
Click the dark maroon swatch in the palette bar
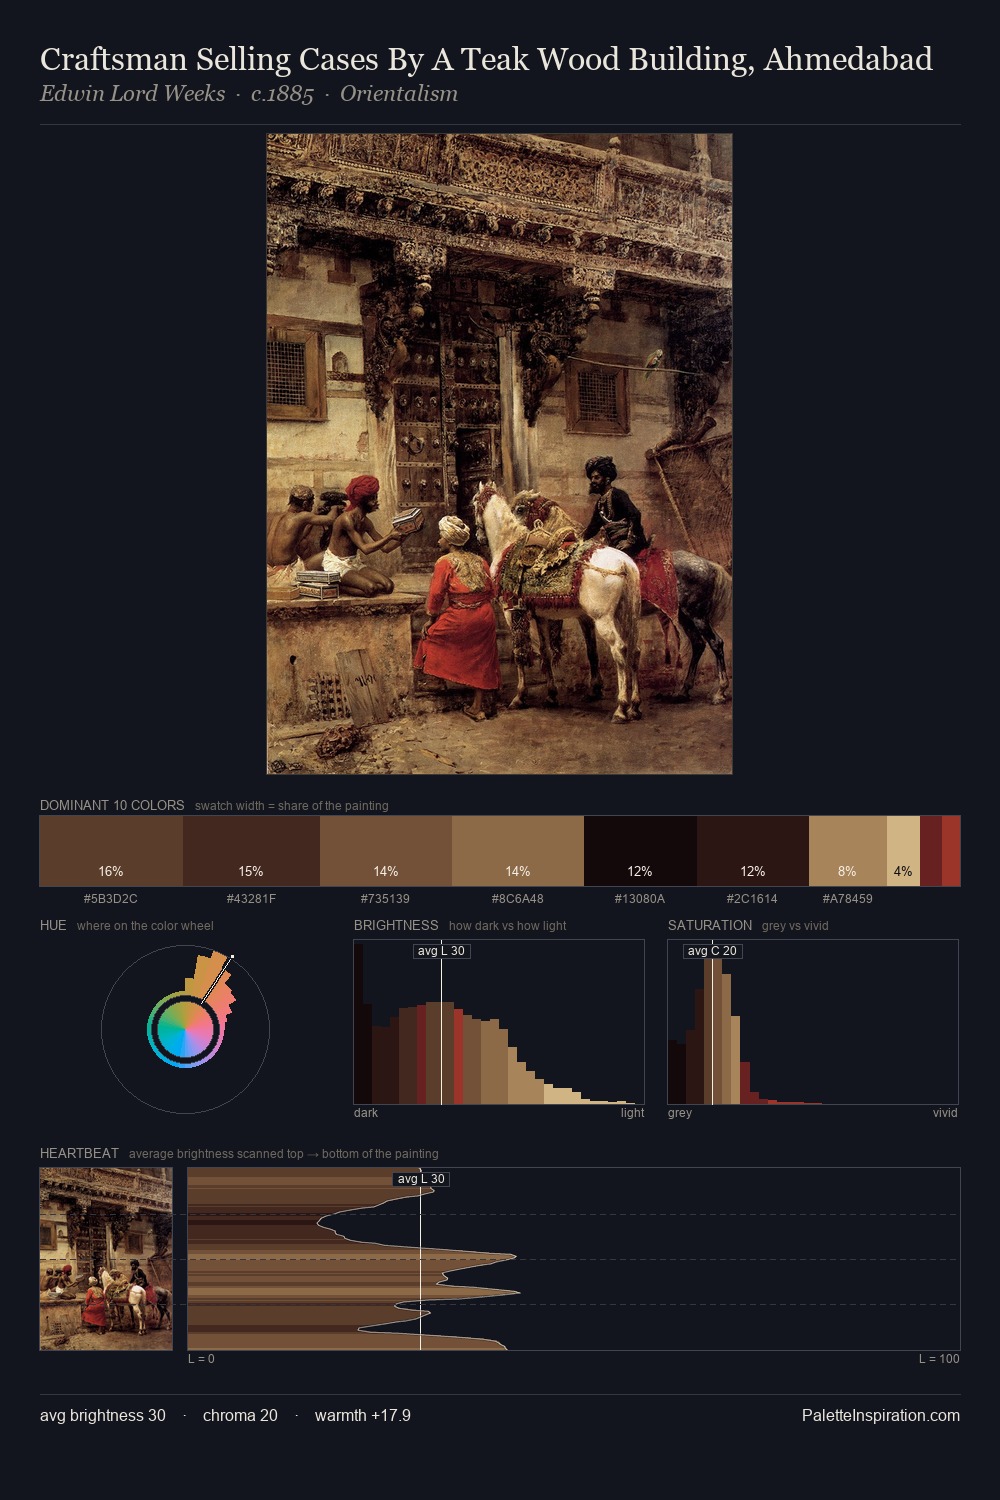[x=931, y=851]
